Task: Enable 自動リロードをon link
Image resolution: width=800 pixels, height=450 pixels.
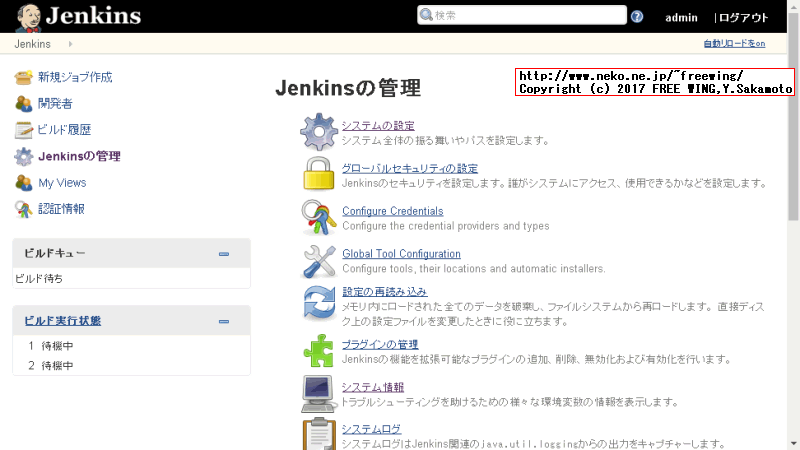Action: click(x=734, y=43)
